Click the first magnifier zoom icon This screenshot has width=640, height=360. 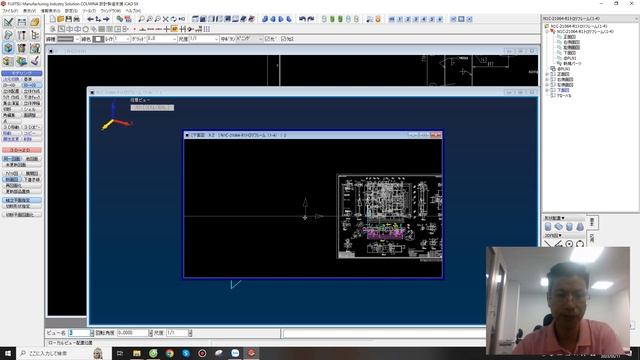[x=142, y=19]
